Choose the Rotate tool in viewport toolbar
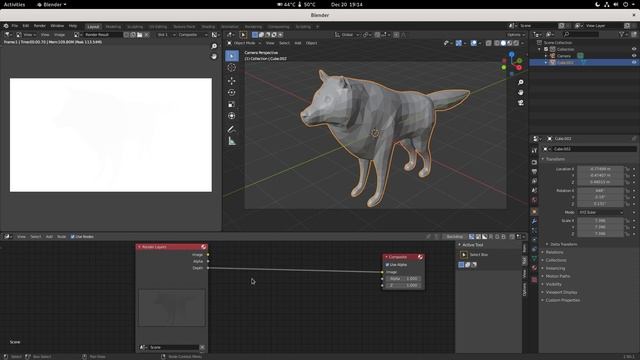Image resolution: width=640 pixels, height=360 pixels. coord(232,93)
